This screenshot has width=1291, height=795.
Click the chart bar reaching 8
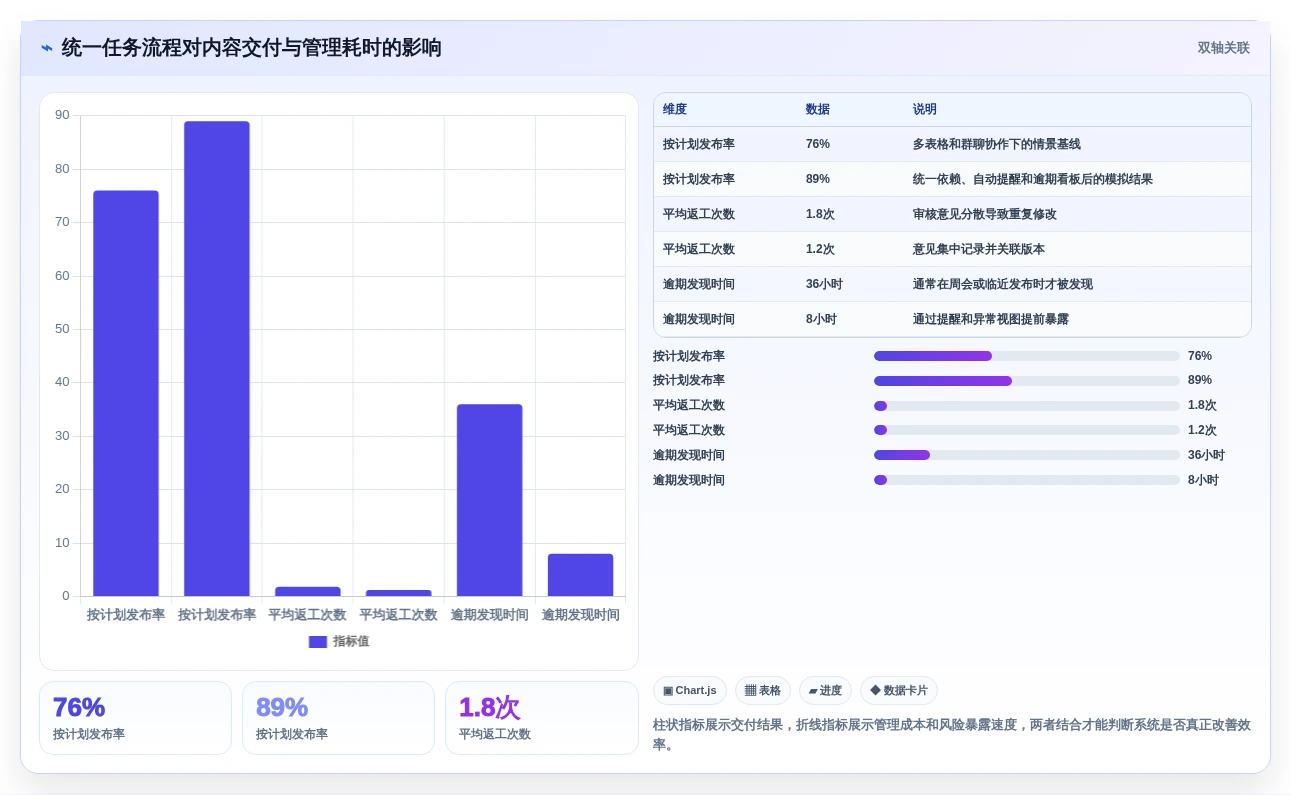coord(580,575)
